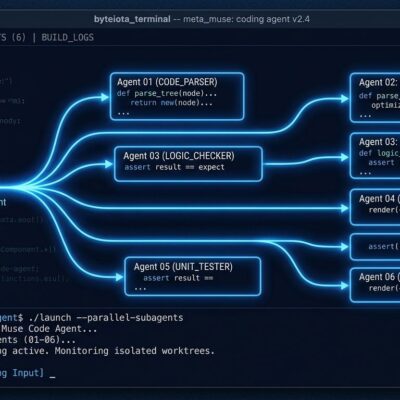Click the 'return new(node)...' code line
Viewport: 400px width, 400px height.
coord(171,103)
